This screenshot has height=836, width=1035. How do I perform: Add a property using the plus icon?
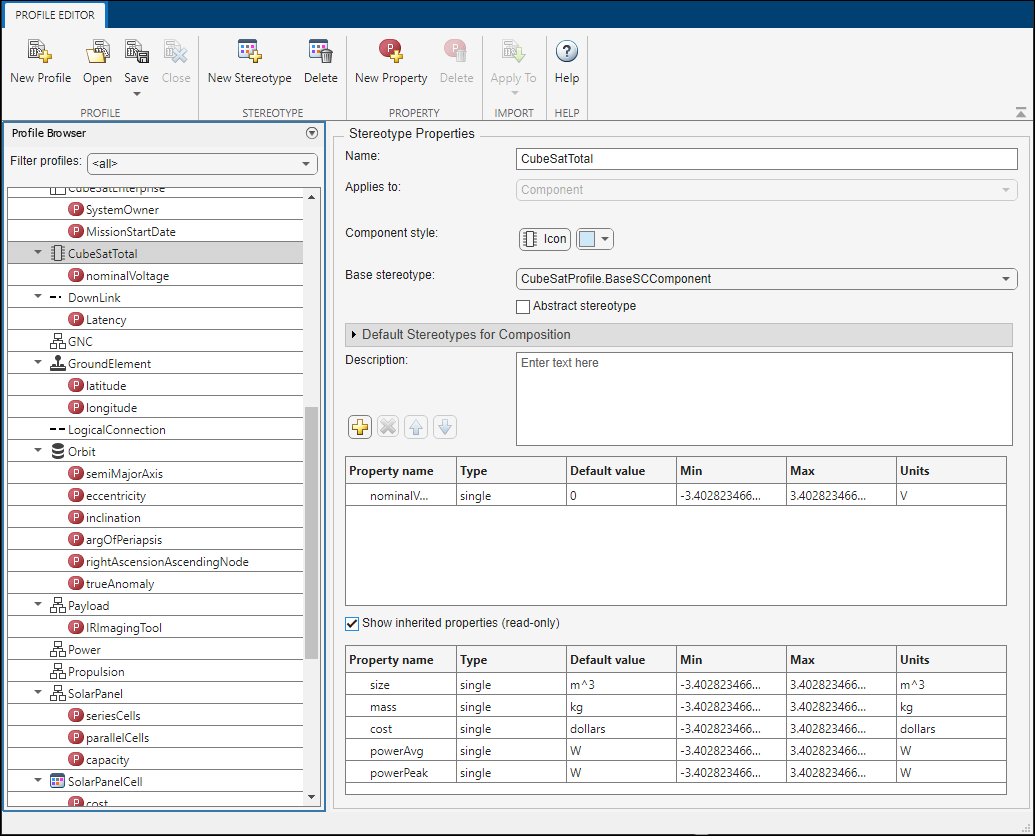tap(359, 427)
